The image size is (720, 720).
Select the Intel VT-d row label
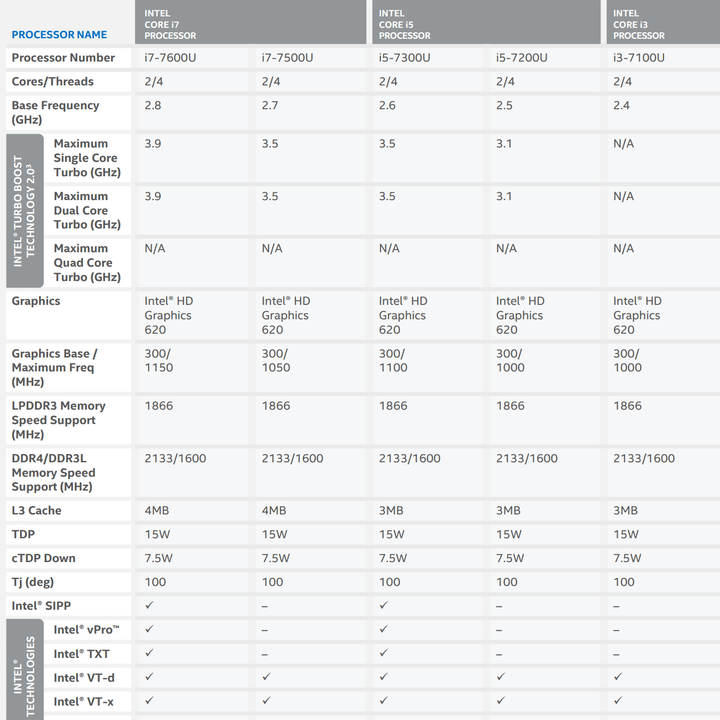coord(84,678)
